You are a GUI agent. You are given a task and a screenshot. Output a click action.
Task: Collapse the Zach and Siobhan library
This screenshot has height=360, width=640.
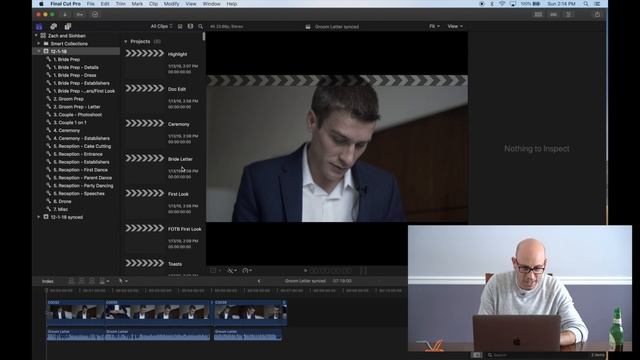[36, 36]
